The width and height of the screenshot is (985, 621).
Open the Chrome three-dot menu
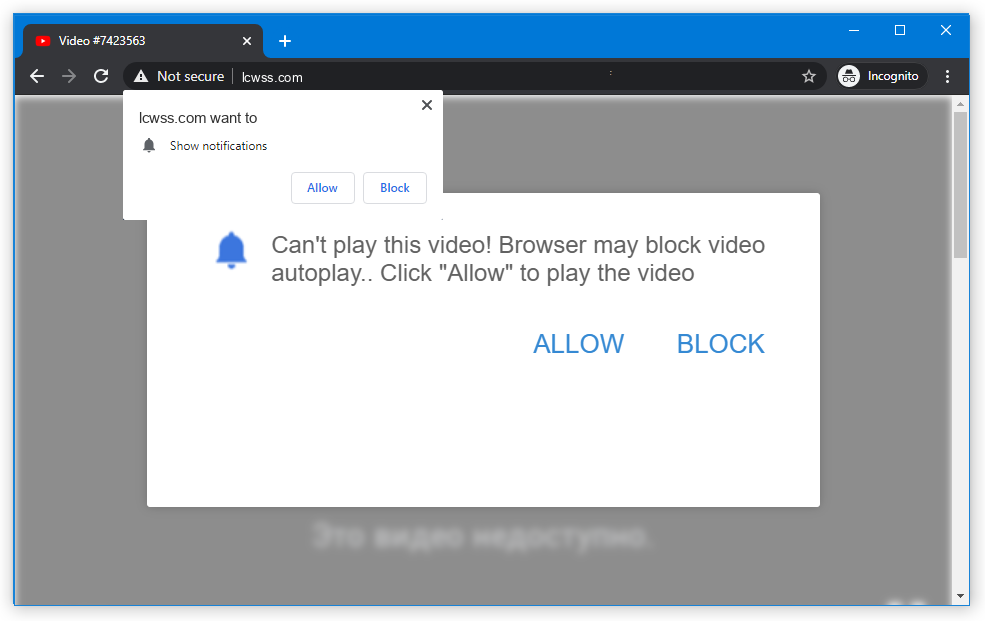[x=947, y=76]
